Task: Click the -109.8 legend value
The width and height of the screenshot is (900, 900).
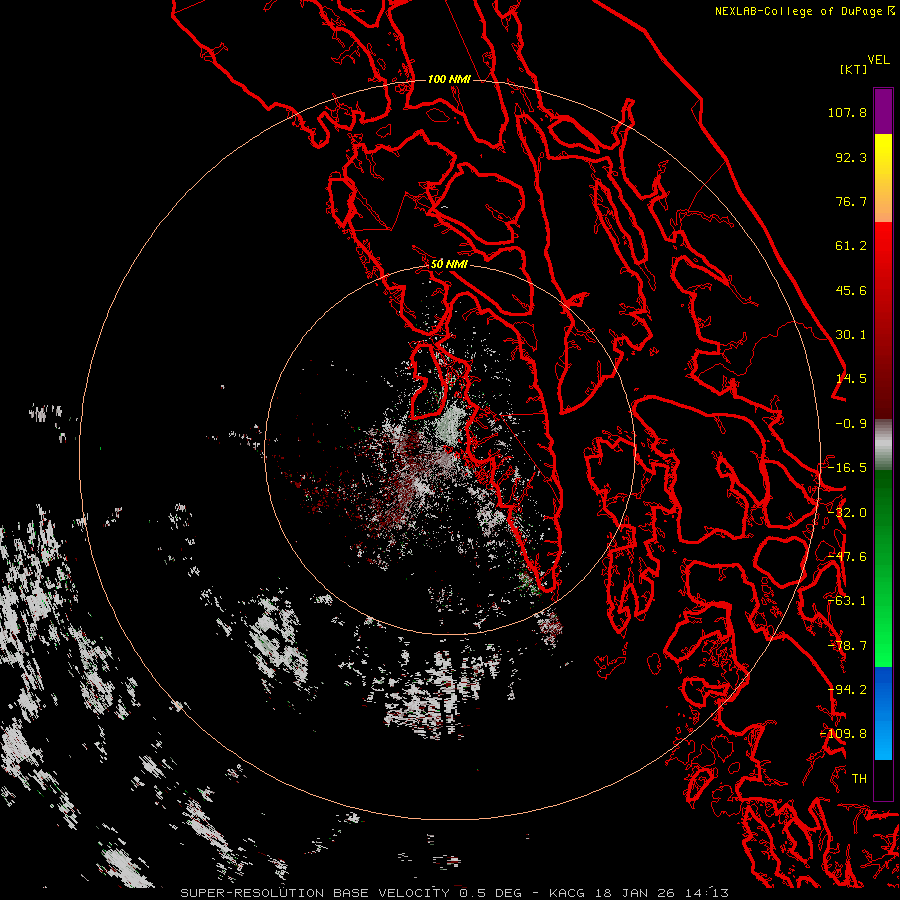Action: click(844, 734)
